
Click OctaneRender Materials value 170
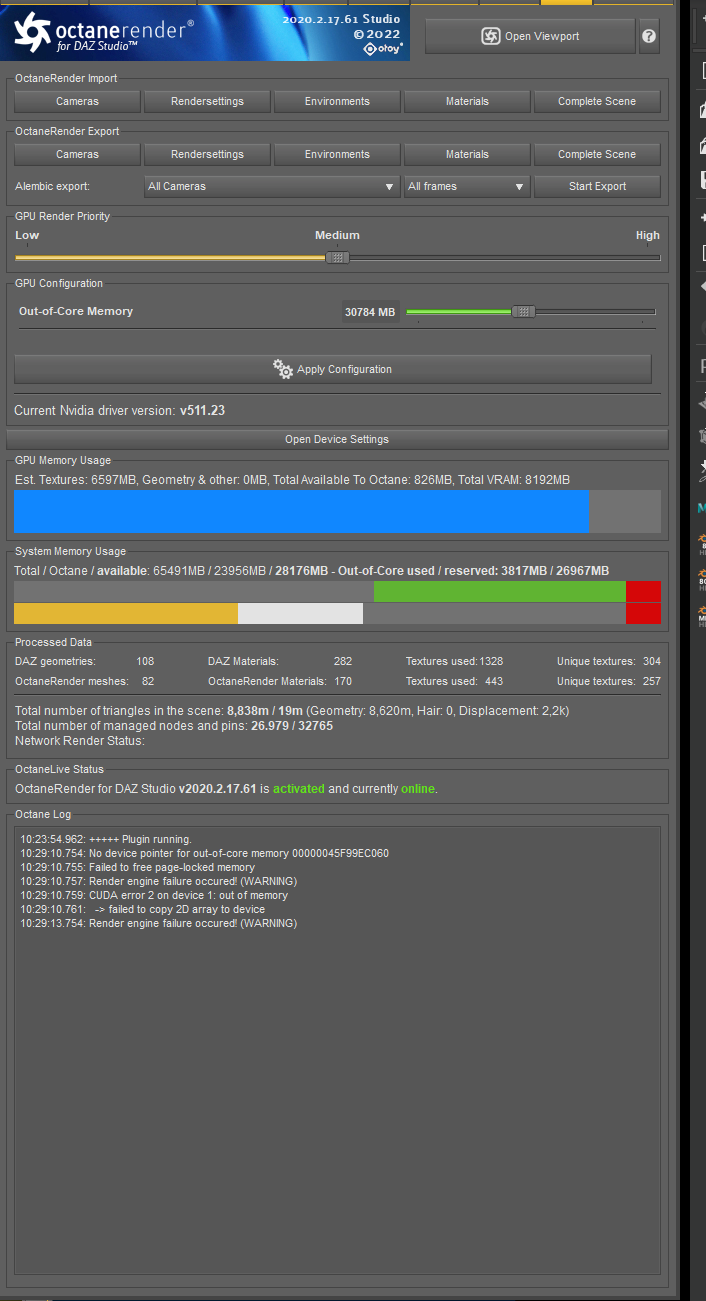343,681
